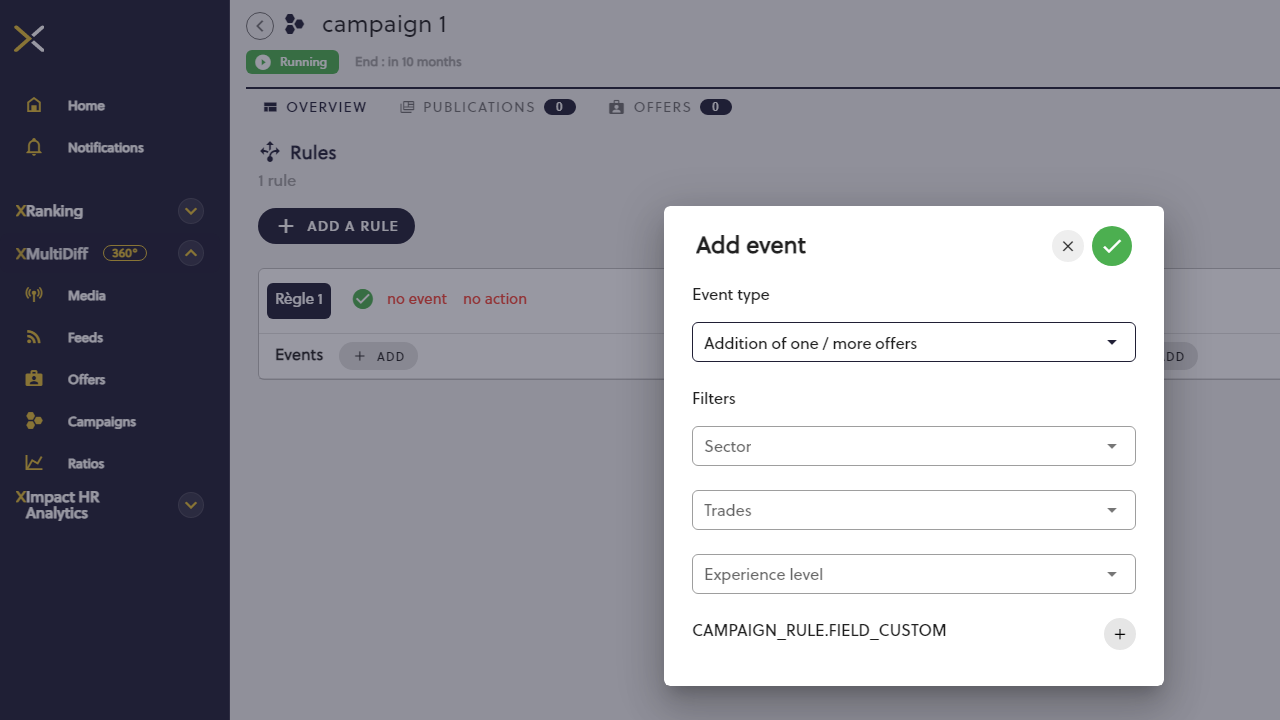Collapse the XMultiDiff section
1280x720 pixels.
[x=191, y=253]
